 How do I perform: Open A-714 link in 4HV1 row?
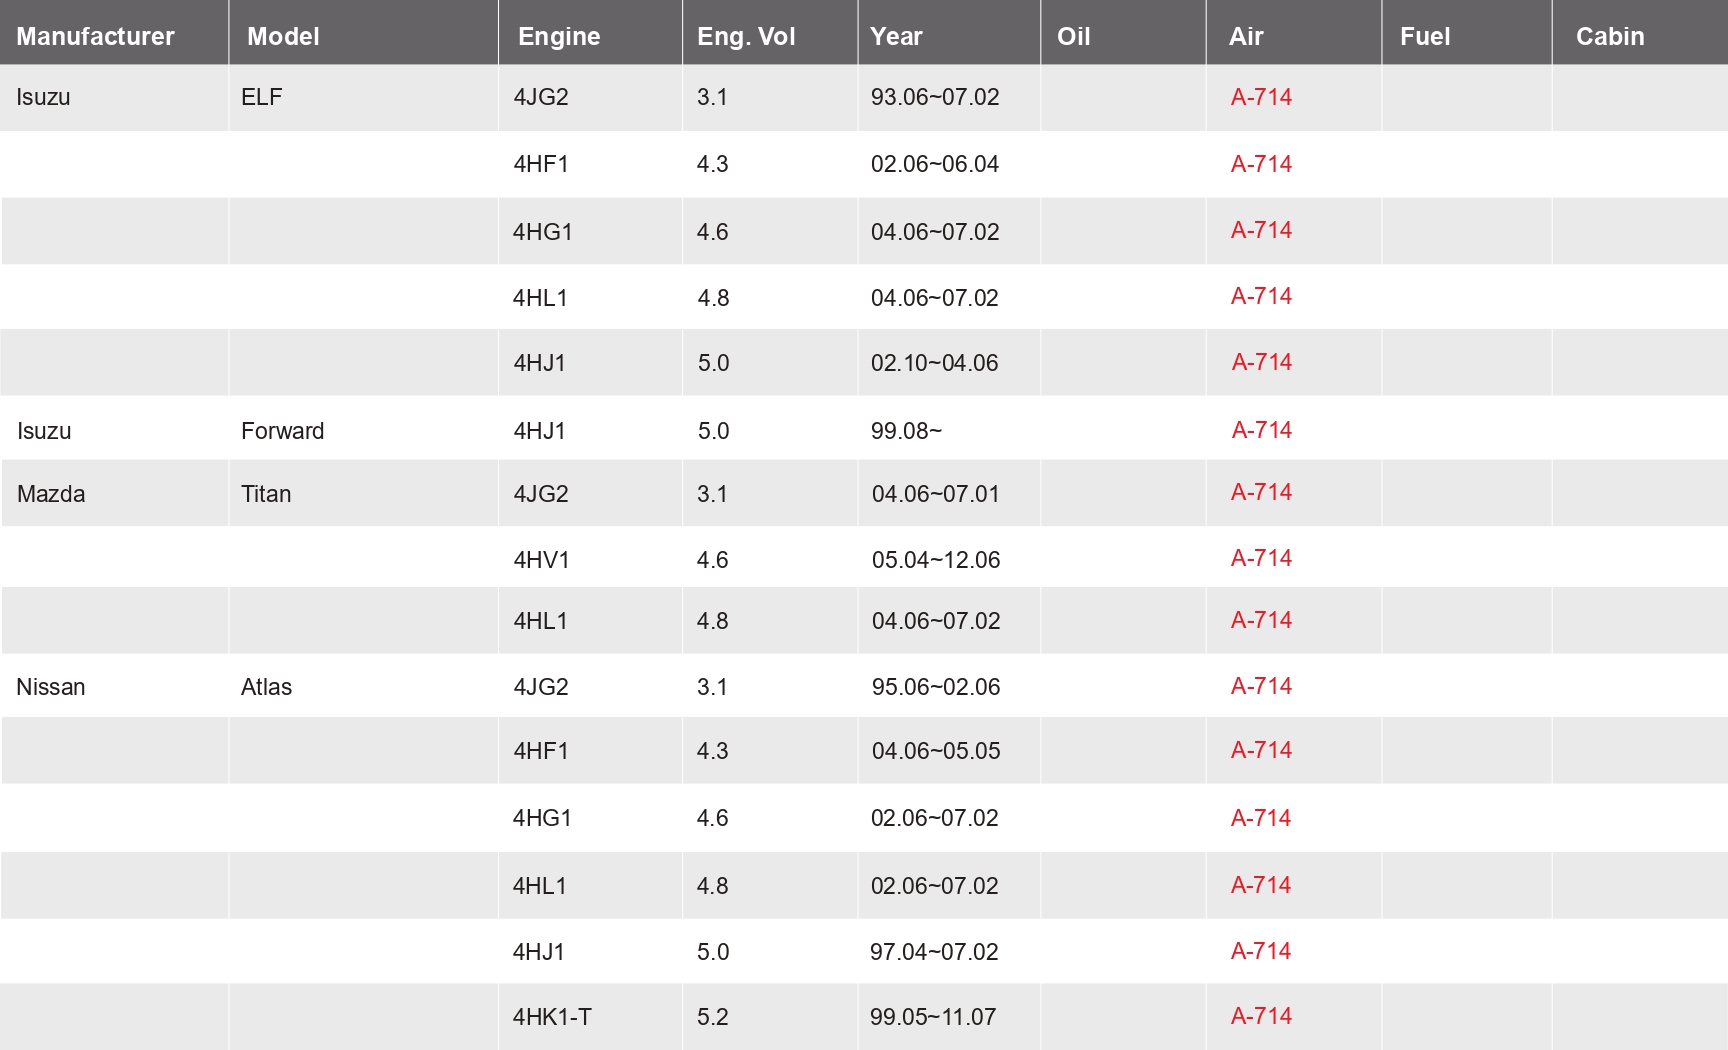pos(1261,558)
